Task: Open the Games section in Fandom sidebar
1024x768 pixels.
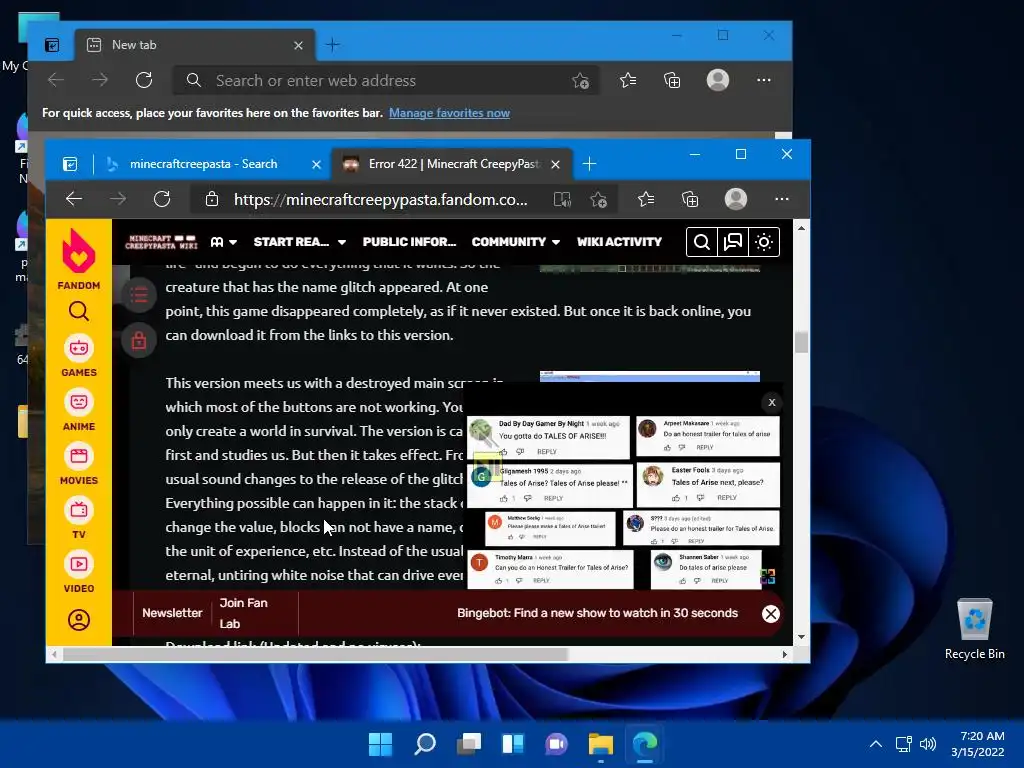Action: [x=79, y=356]
